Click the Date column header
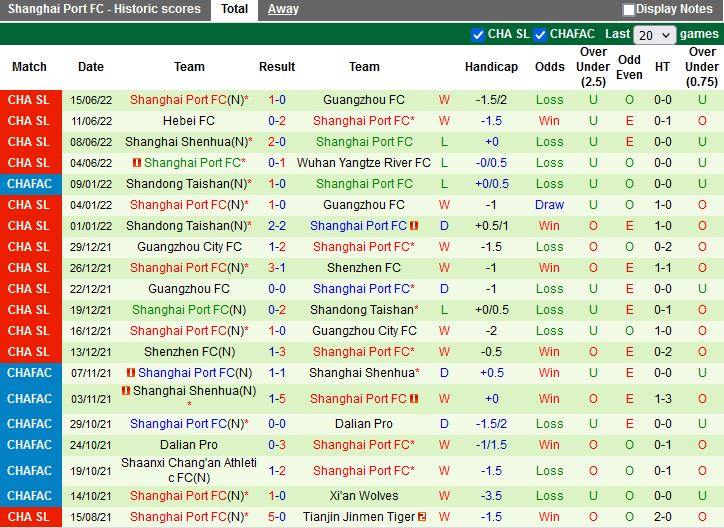 pyautogui.click(x=91, y=67)
